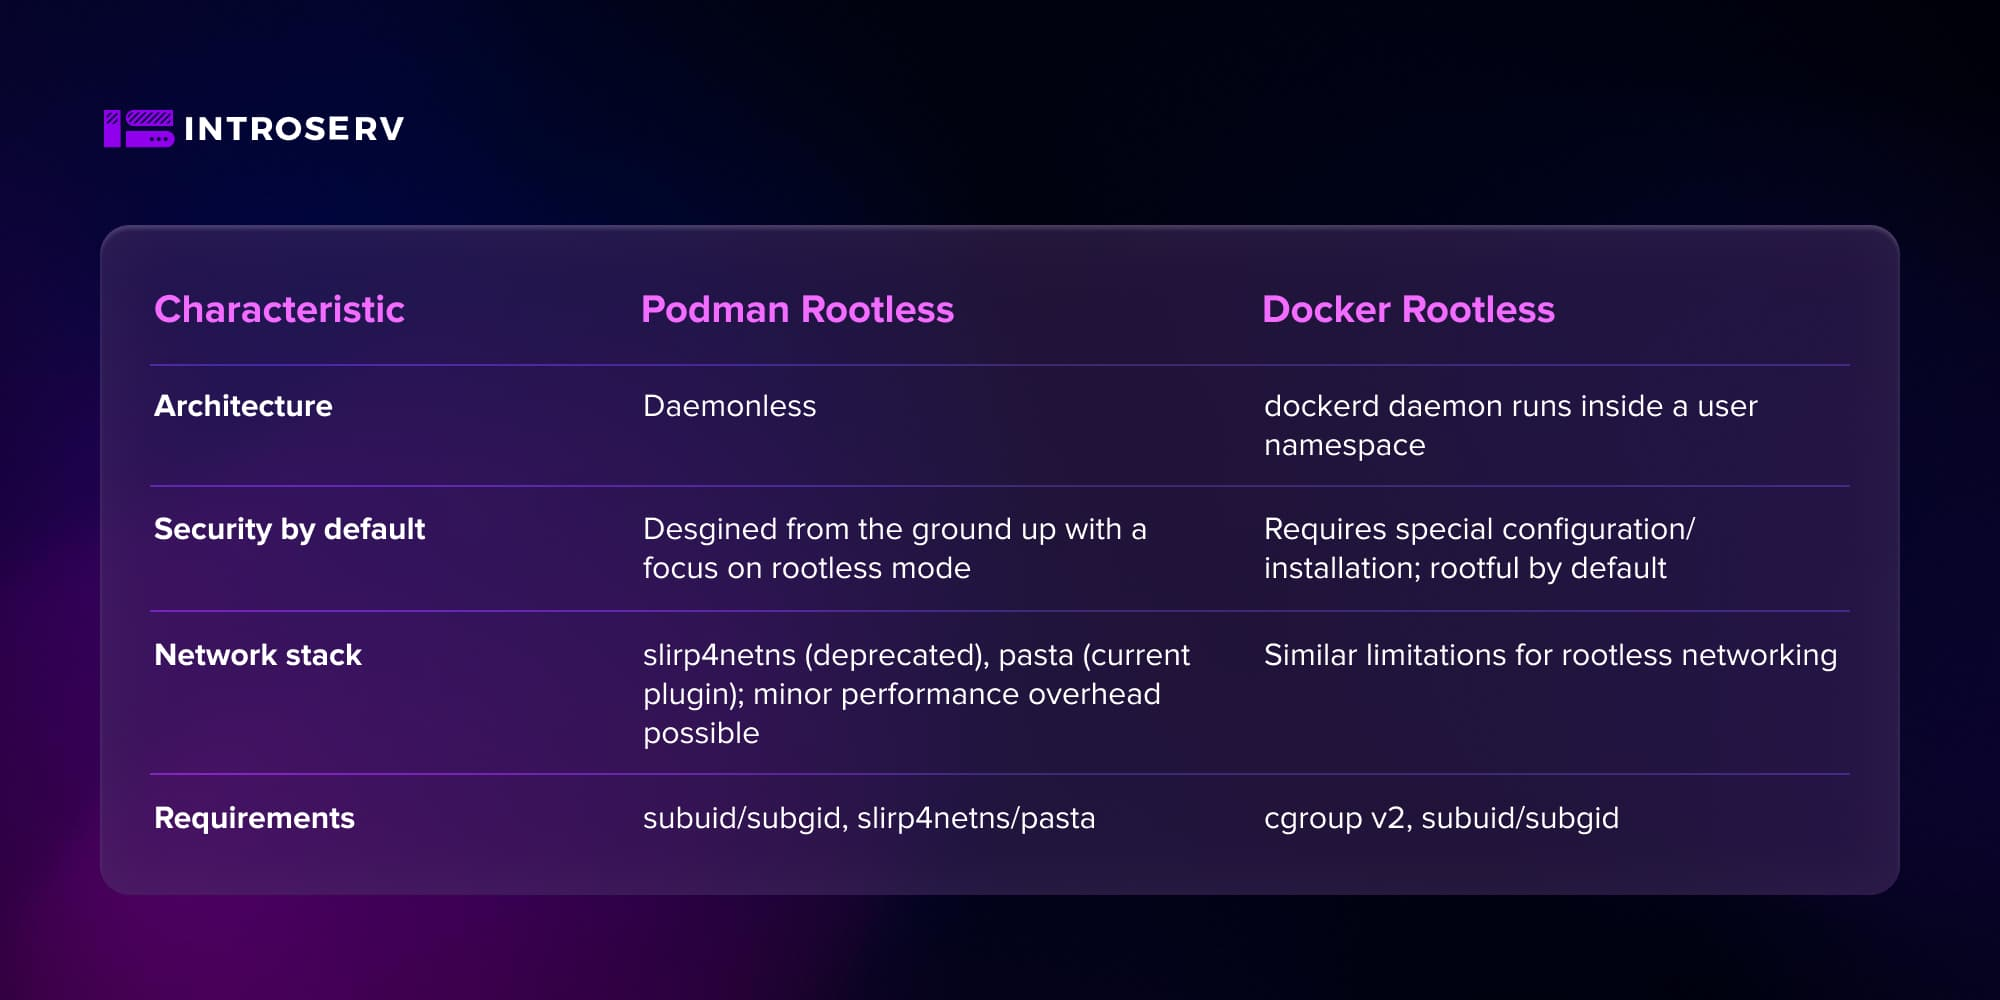Click the Similar limitations for rootless networking cell
This screenshot has width=2000, height=1000.
point(1550,655)
